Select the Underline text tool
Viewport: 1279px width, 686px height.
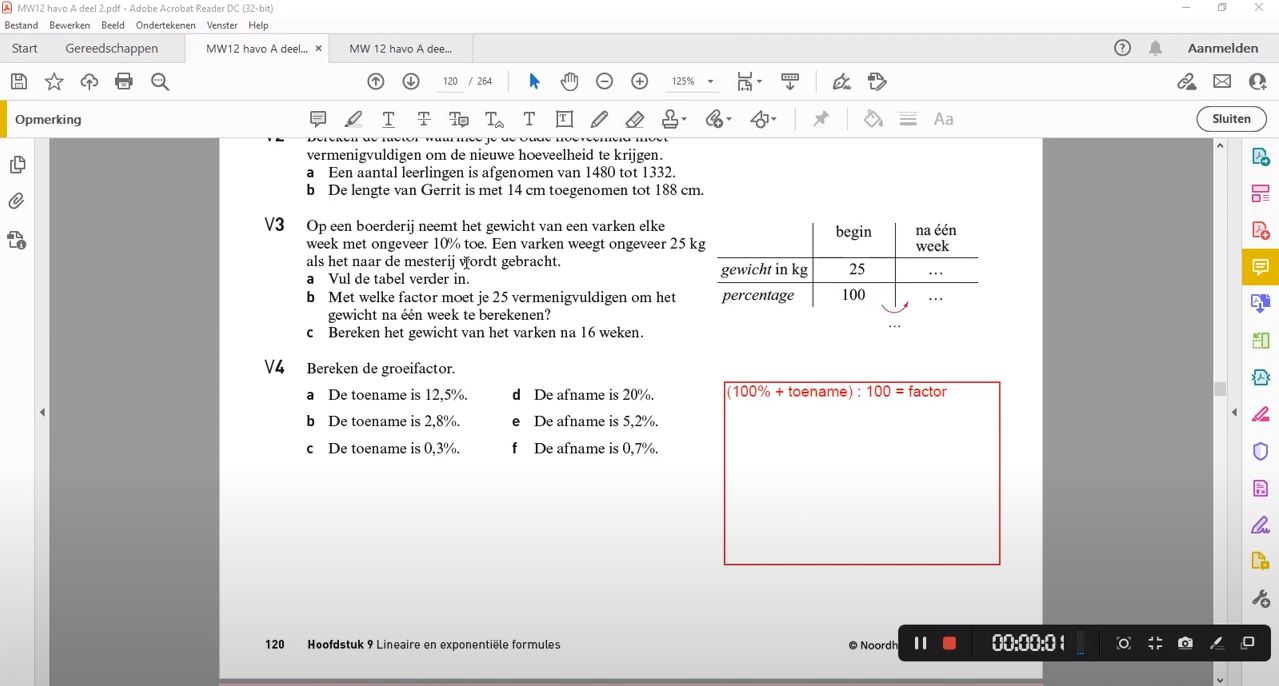point(388,120)
